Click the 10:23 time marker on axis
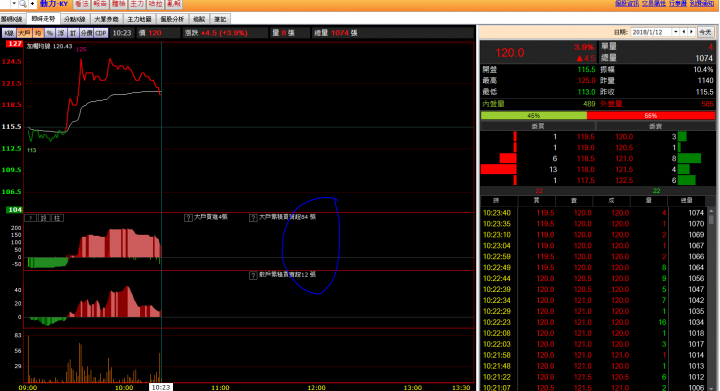 pos(161,387)
